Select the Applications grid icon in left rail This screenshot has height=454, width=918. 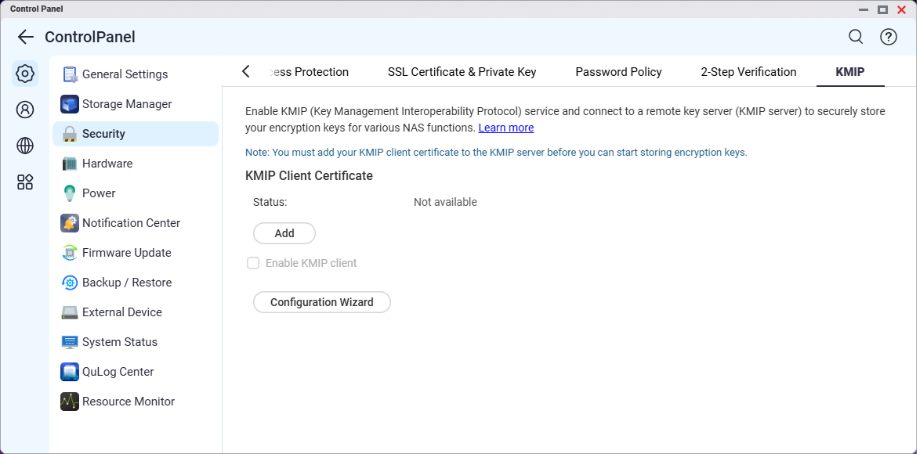25,182
